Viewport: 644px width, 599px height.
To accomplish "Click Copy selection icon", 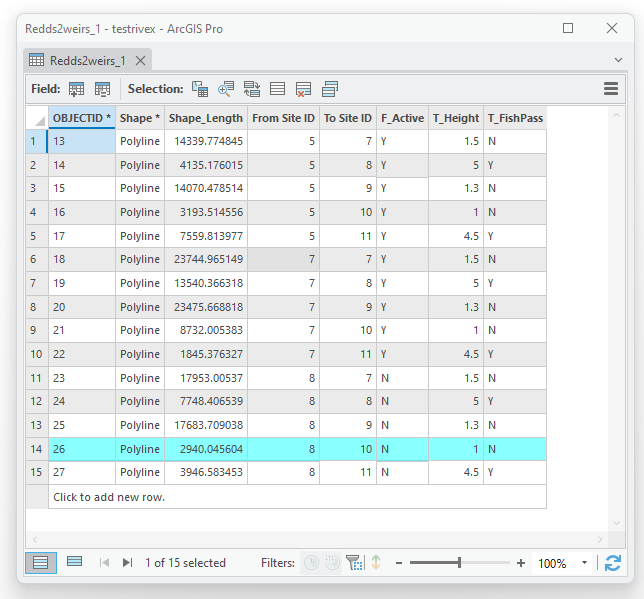I will tap(330, 89).
